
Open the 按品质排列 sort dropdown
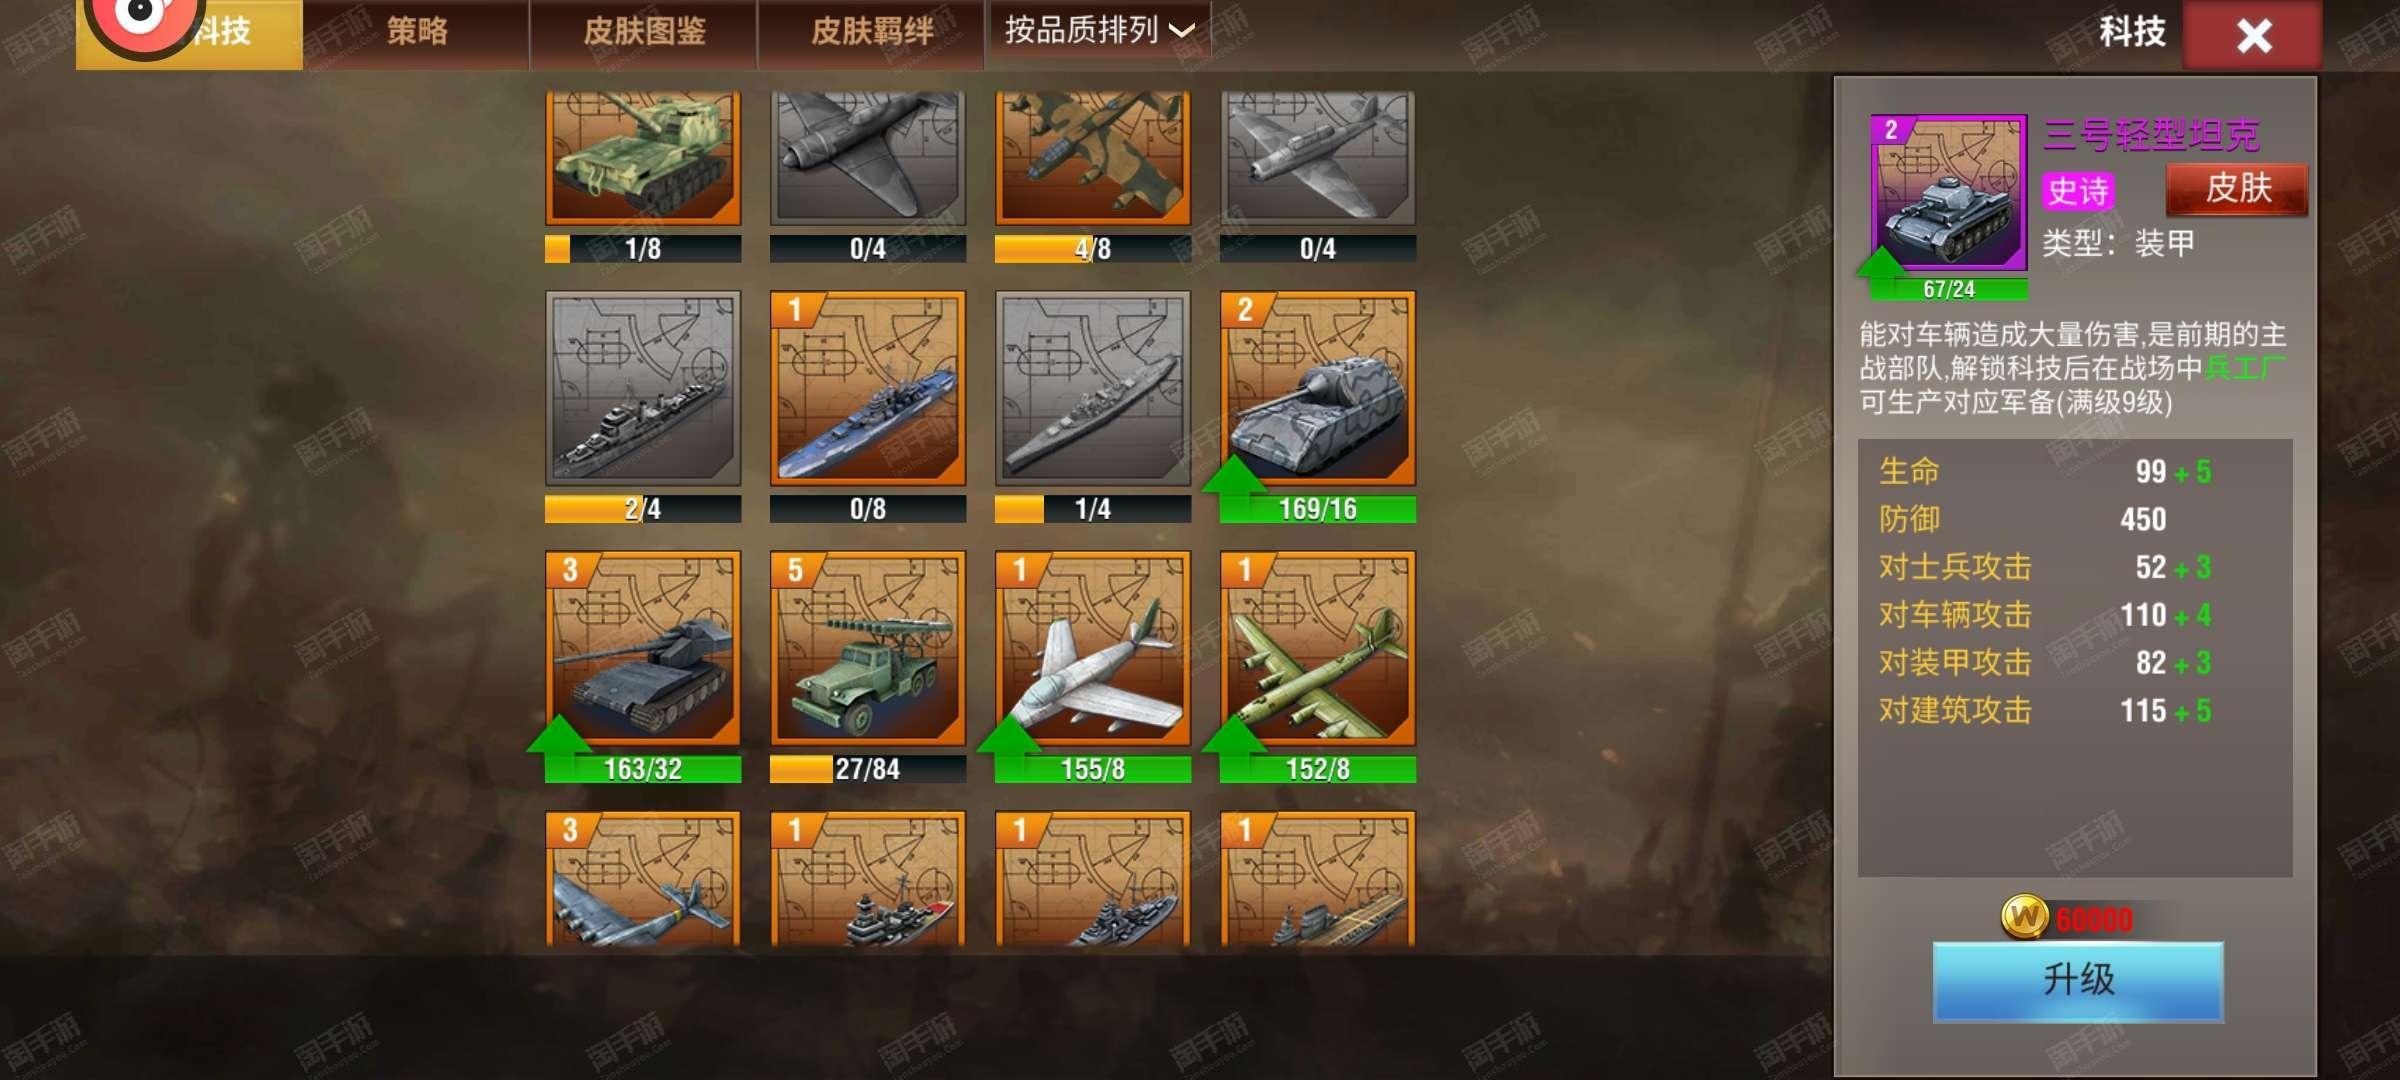pos(1099,31)
